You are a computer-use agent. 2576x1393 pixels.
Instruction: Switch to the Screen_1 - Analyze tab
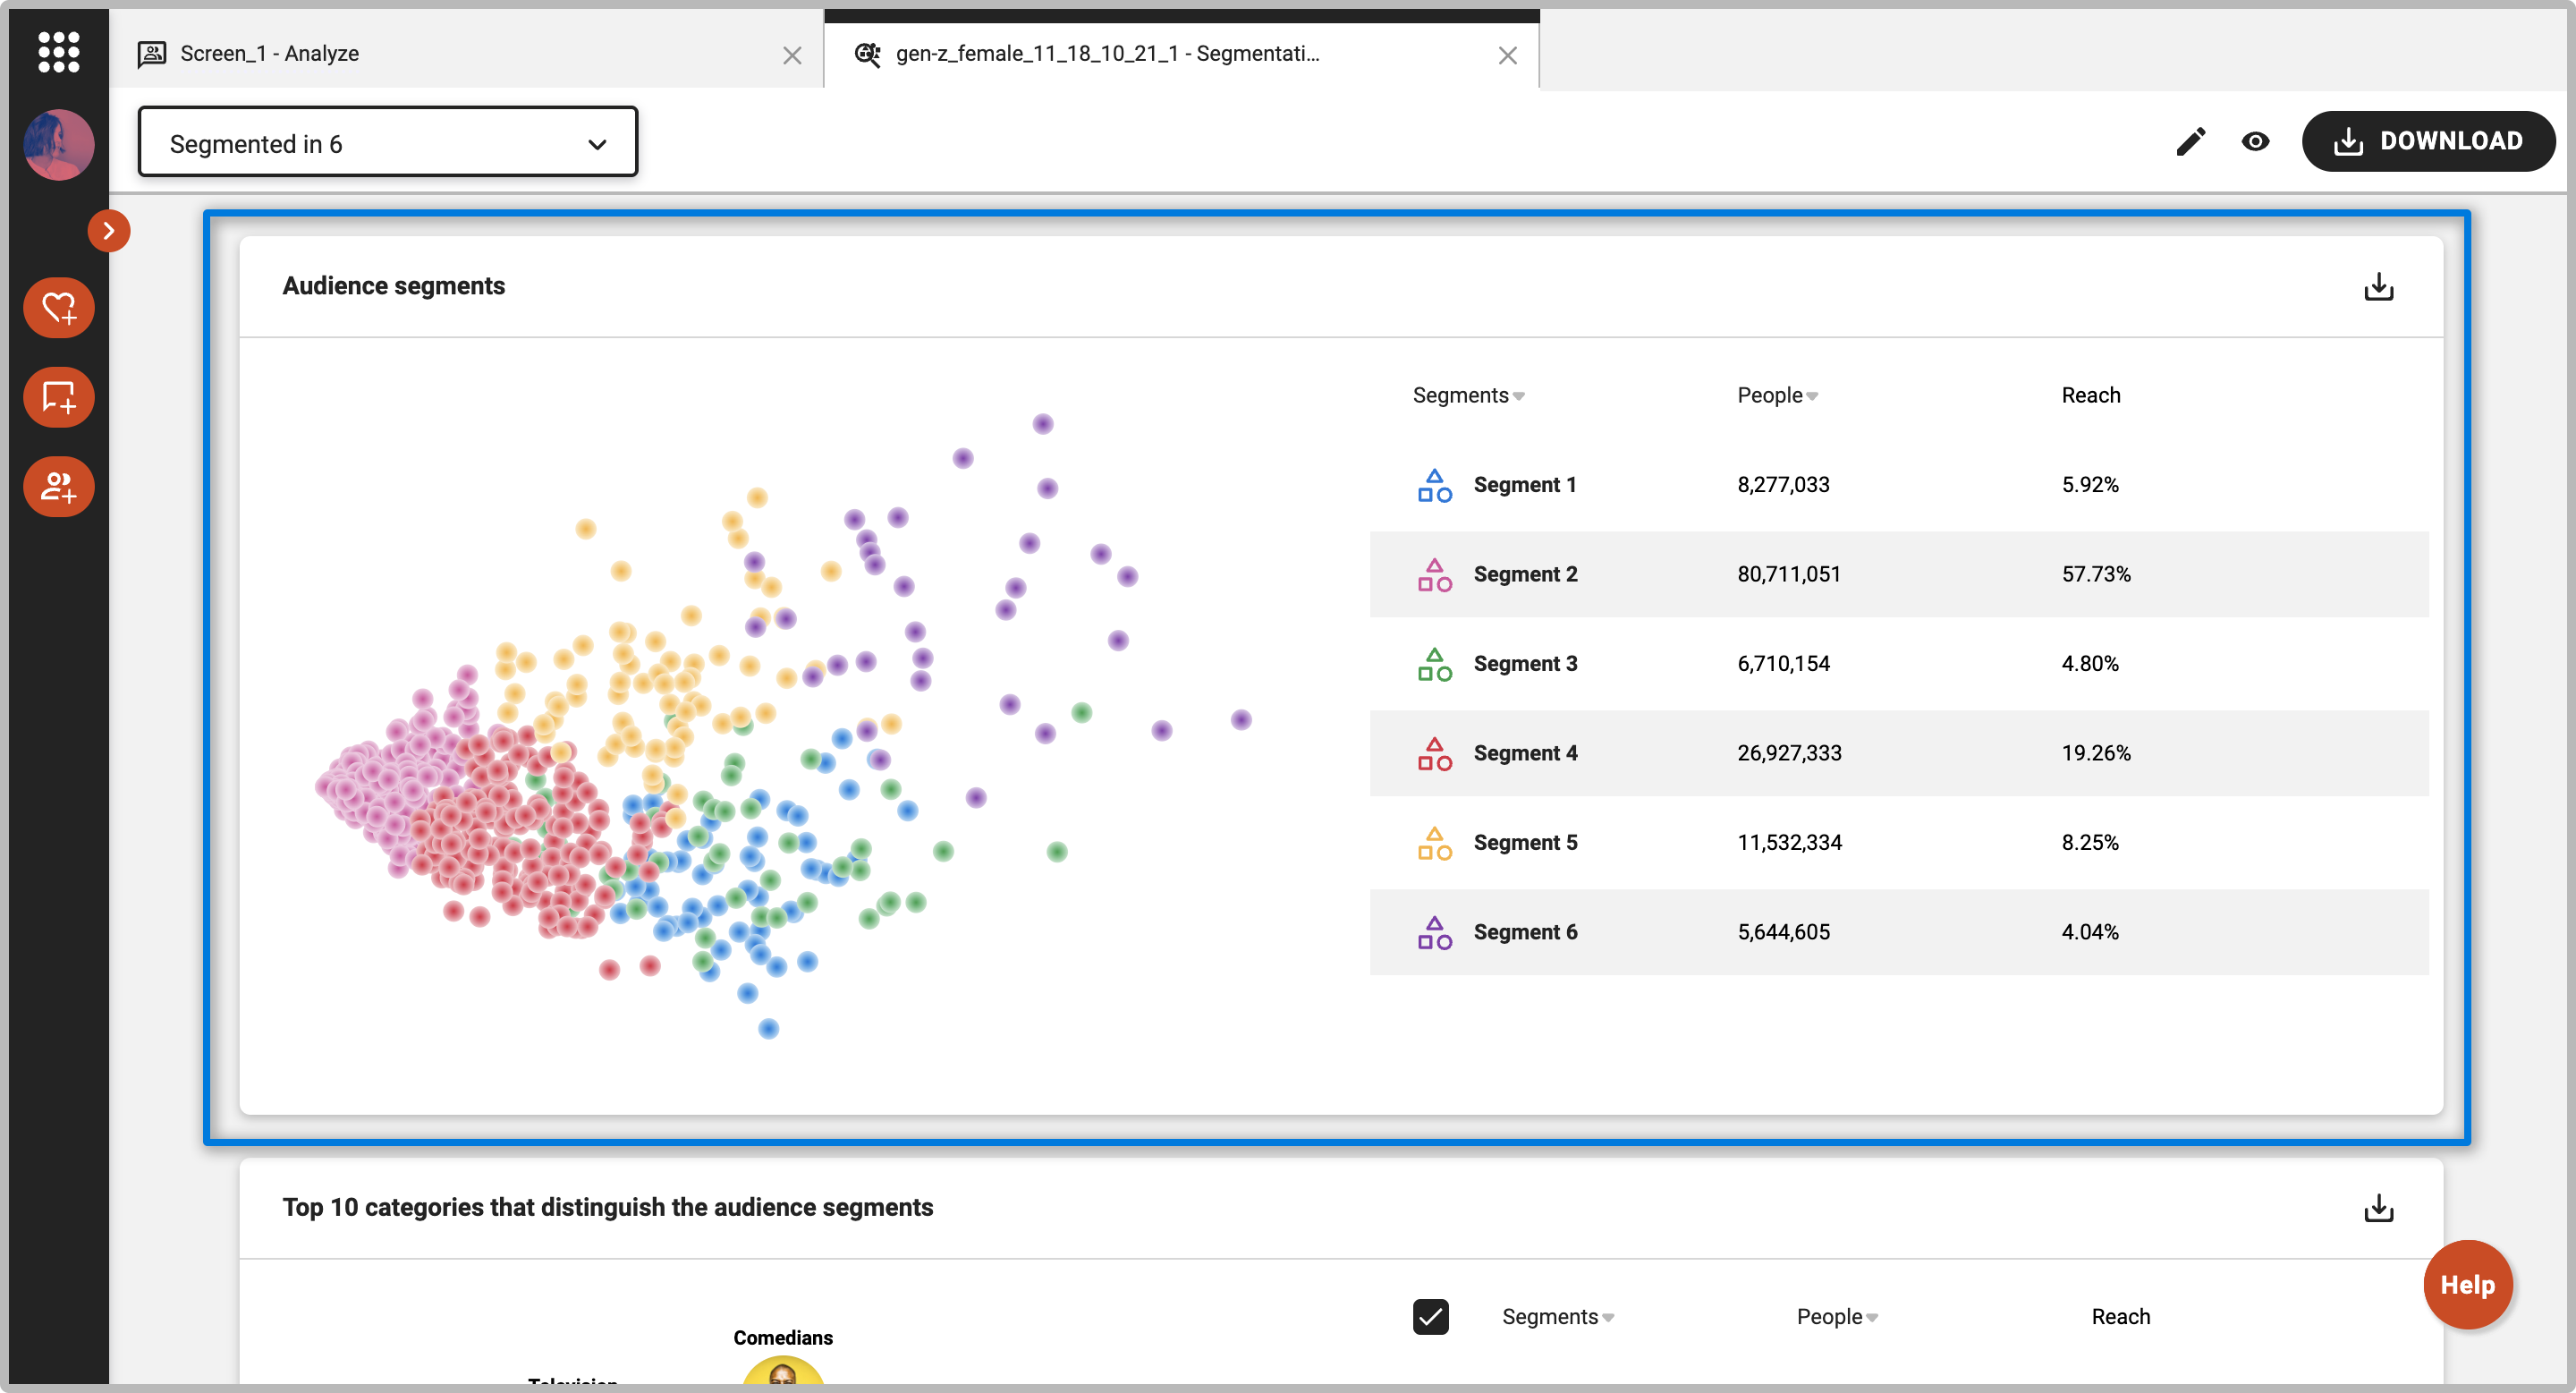click(x=269, y=54)
